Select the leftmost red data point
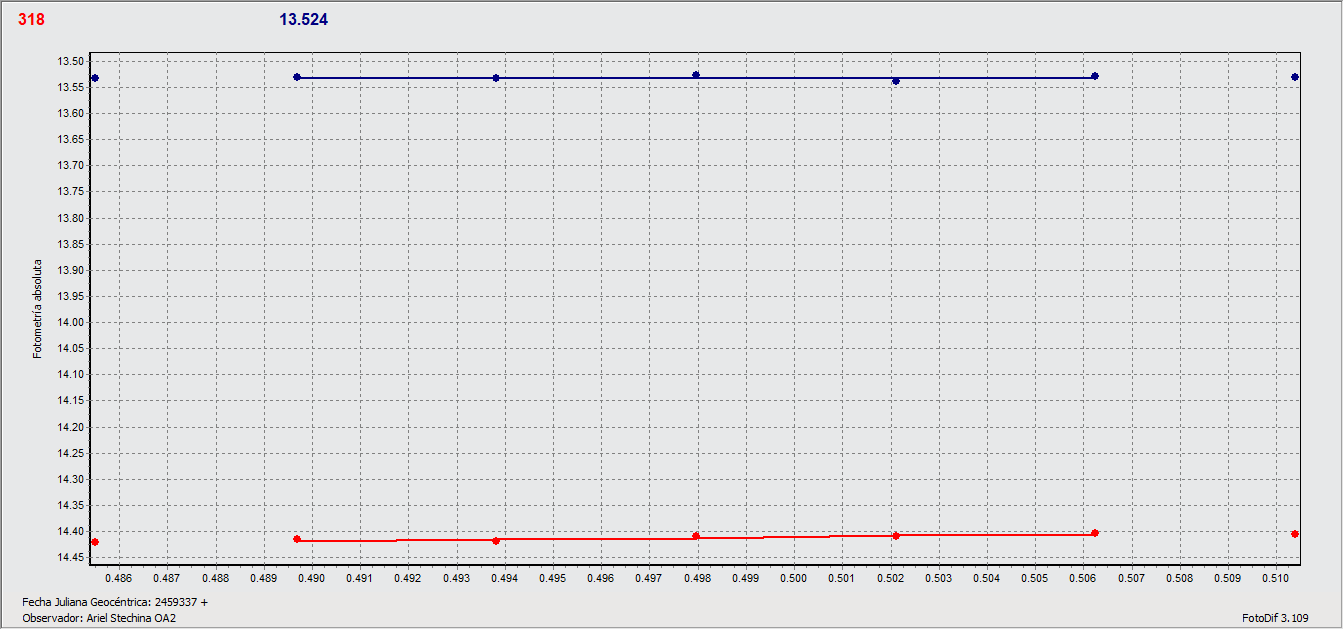 coord(95,541)
